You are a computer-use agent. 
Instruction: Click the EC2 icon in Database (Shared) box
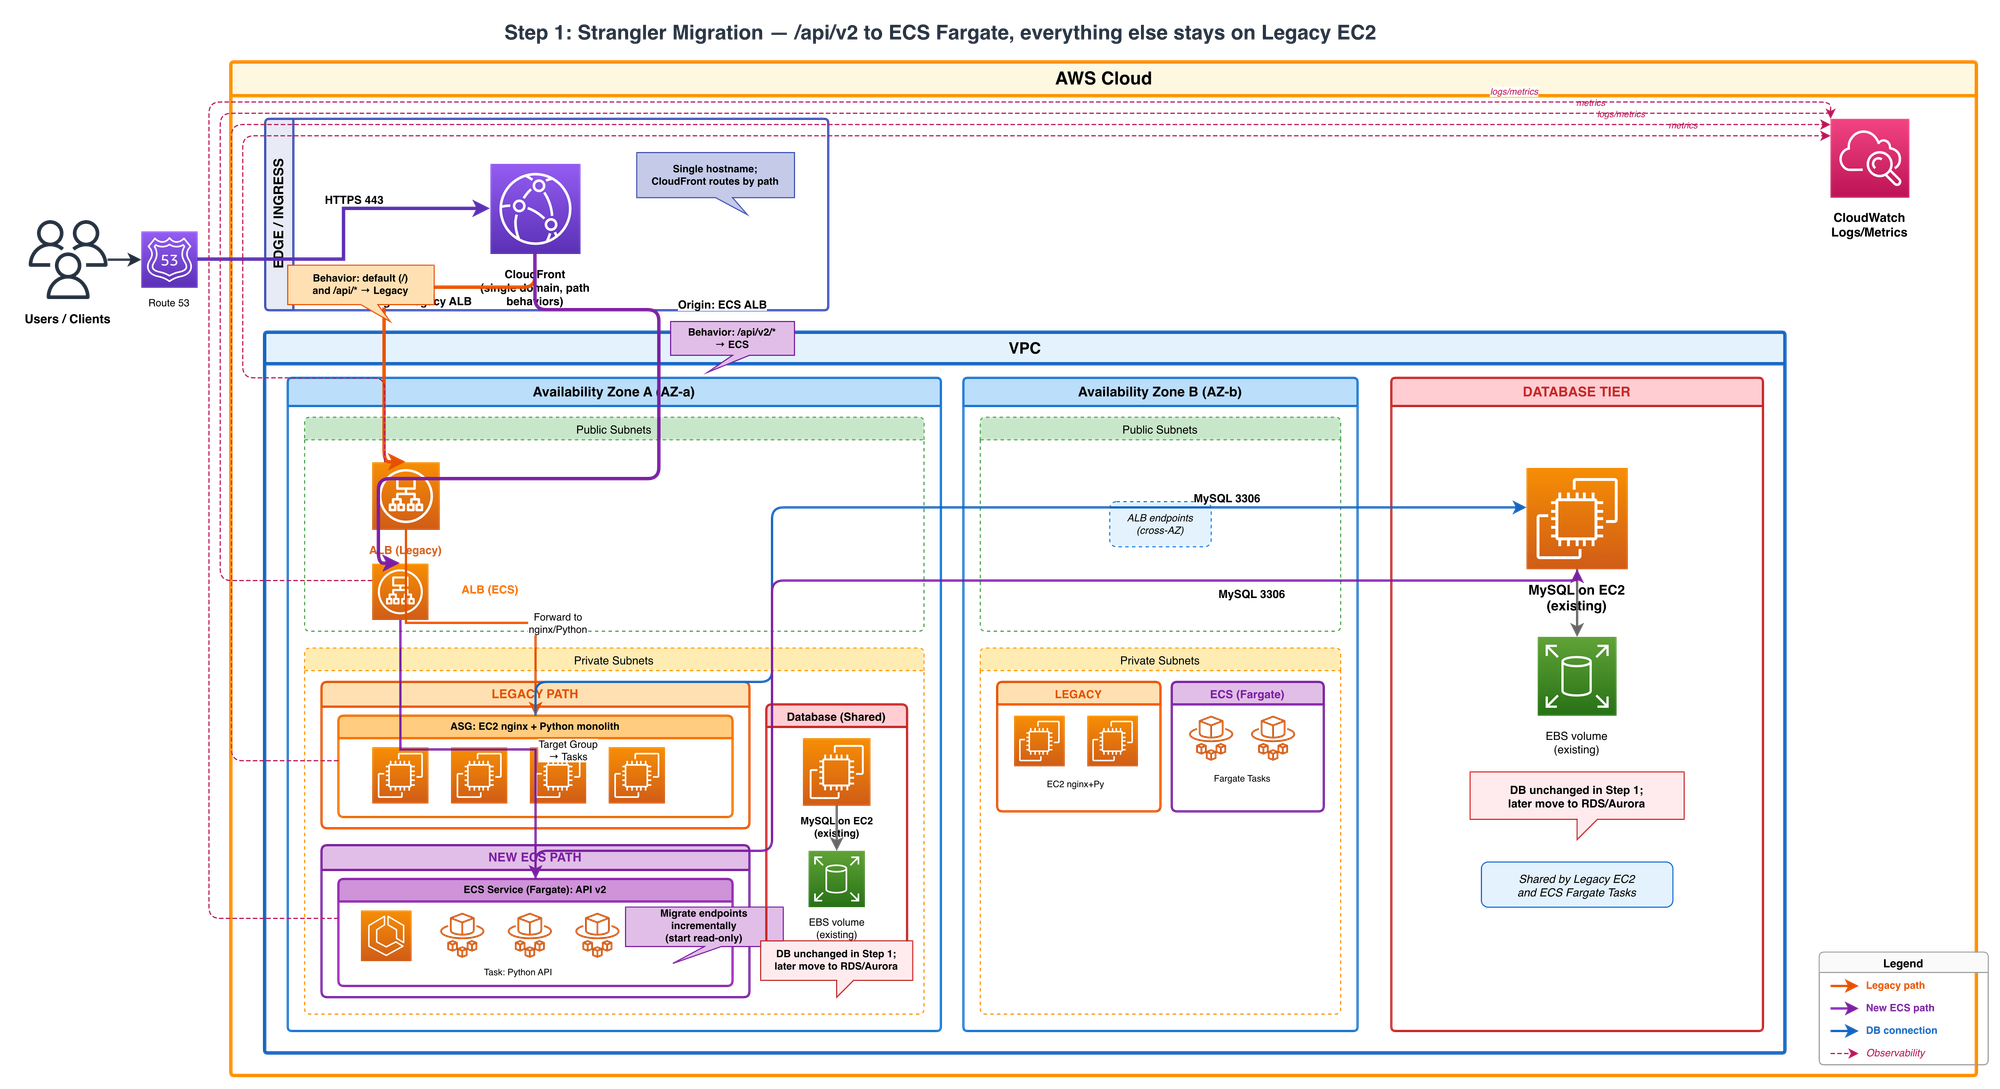[836, 771]
